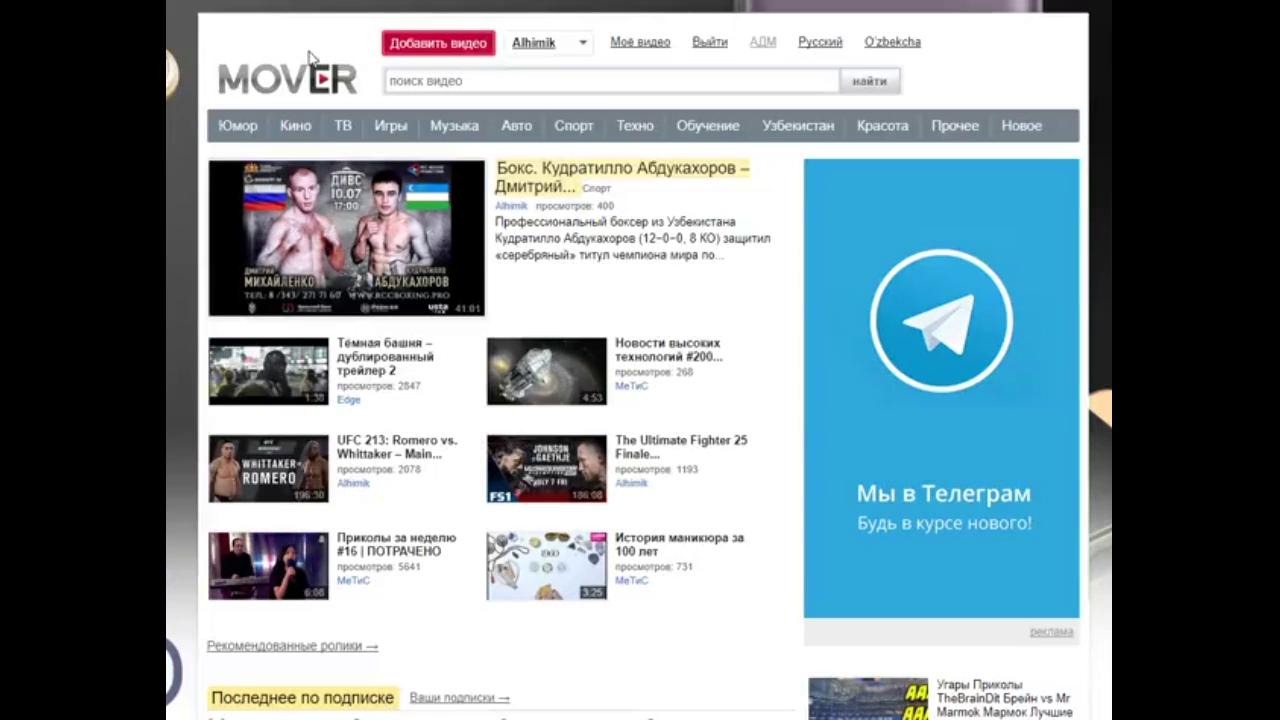Click the Рекомендованные ролики link
This screenshot has height=720, width=1280.
tap(292, 646)
